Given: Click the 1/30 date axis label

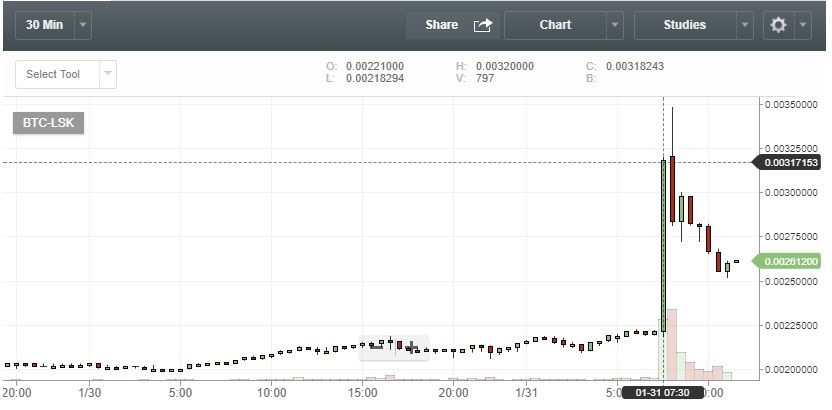Looking at the screenshot, I should coord(89,393).
